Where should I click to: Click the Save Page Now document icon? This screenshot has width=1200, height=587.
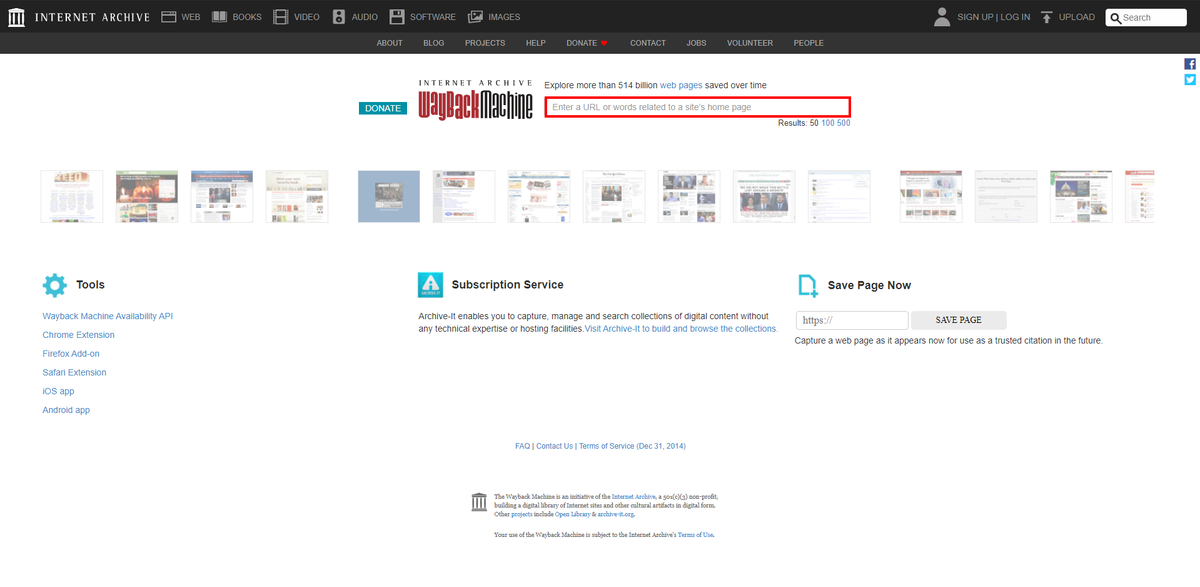[808, 285]
